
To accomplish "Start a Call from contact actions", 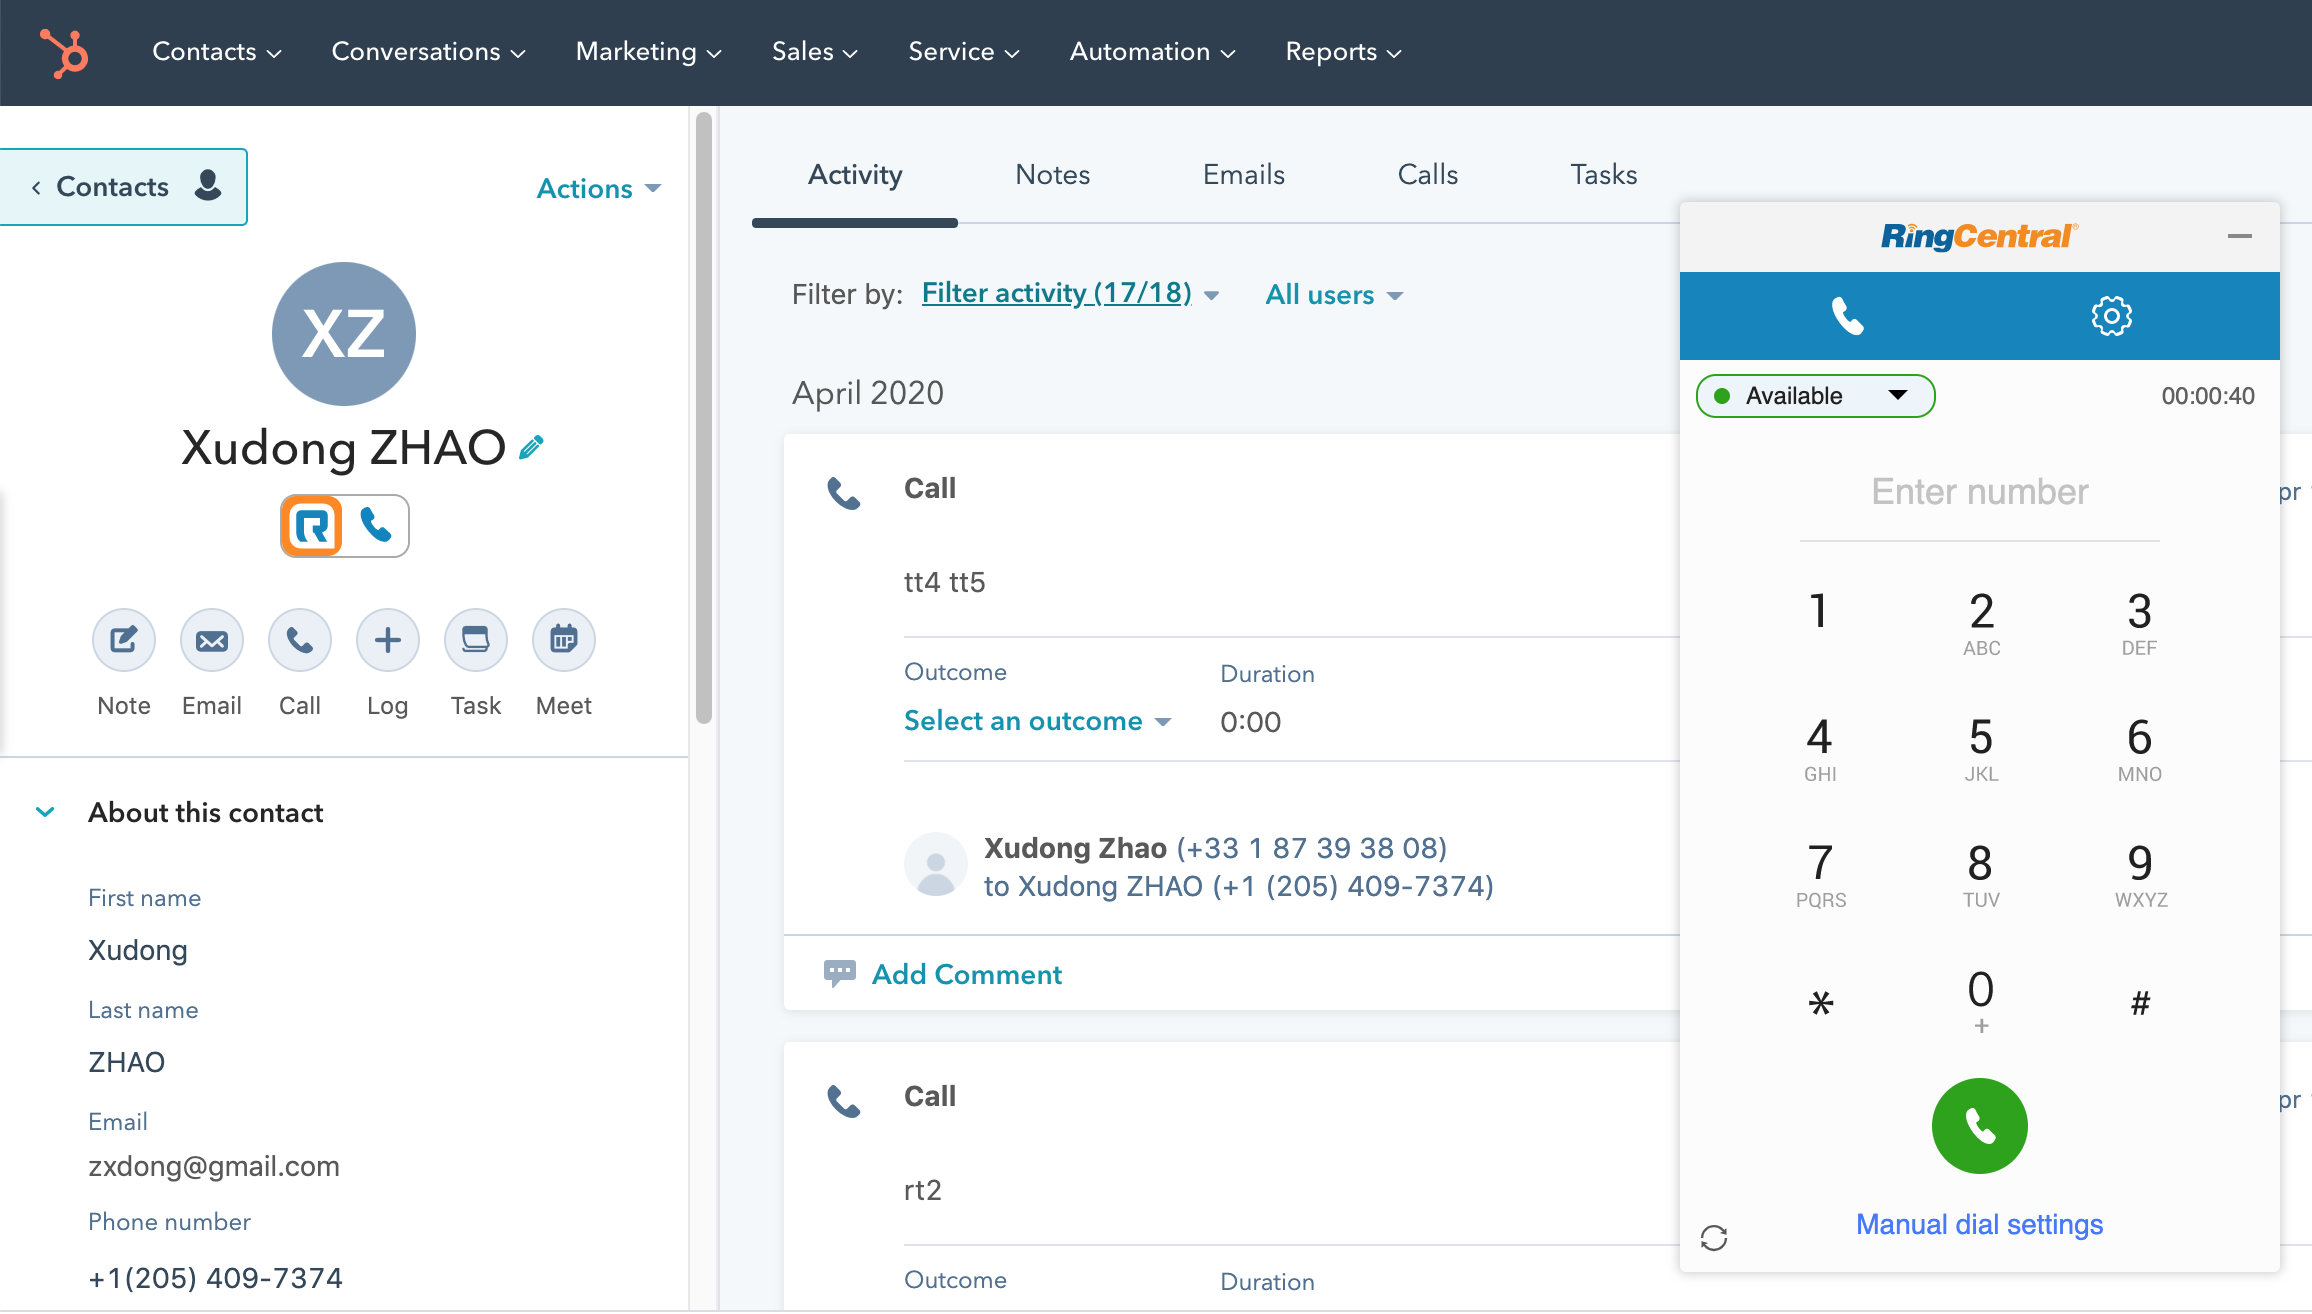I will coord(300,640).
